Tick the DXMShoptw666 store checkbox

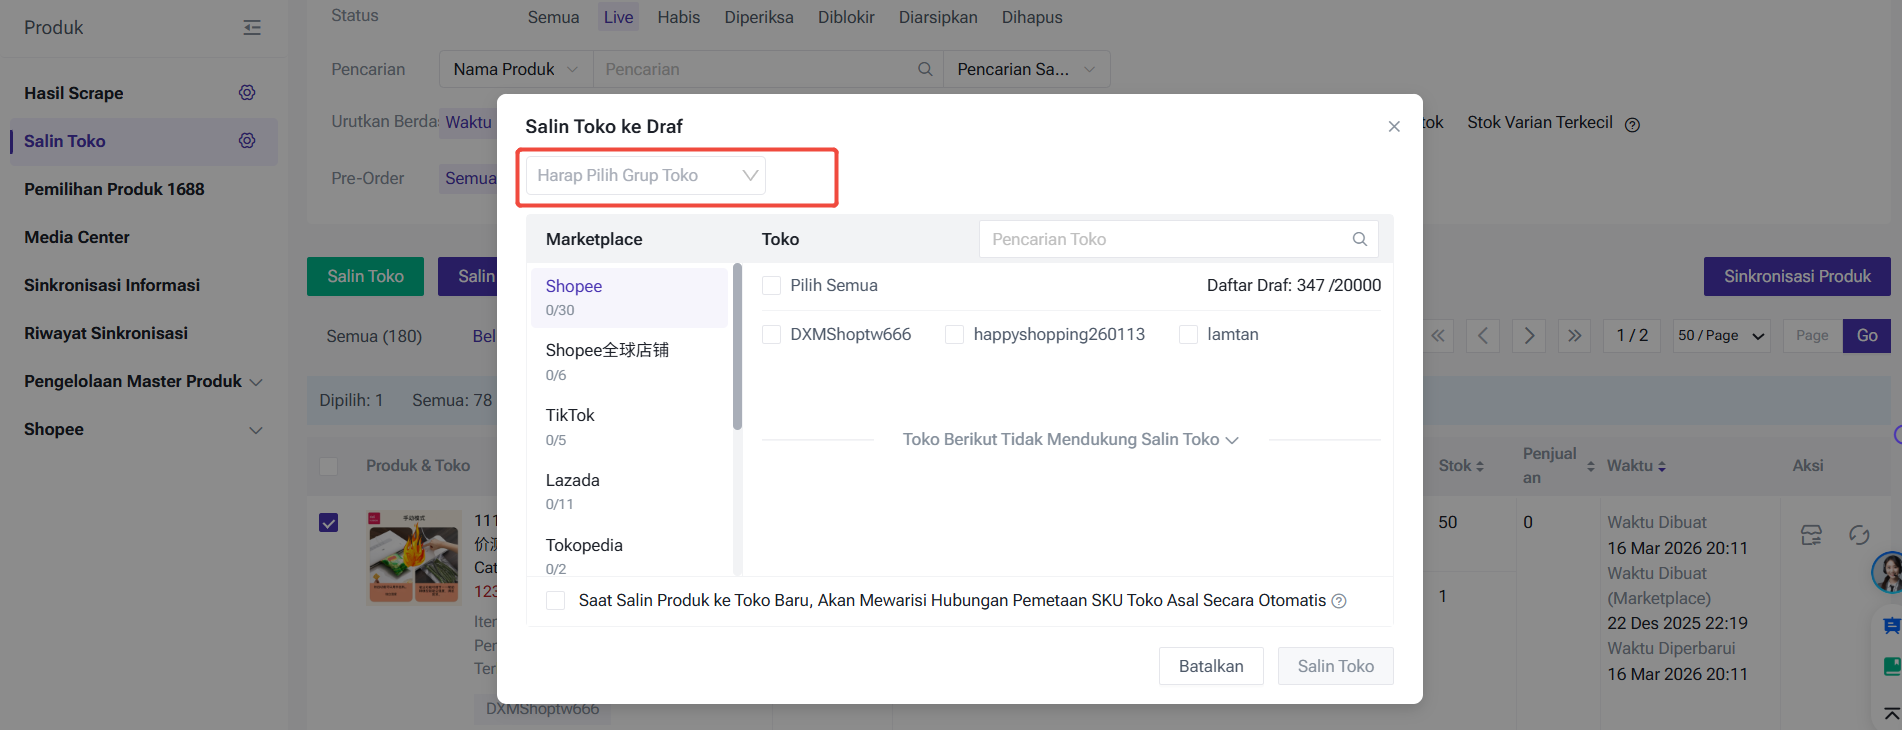pos(771,335)
